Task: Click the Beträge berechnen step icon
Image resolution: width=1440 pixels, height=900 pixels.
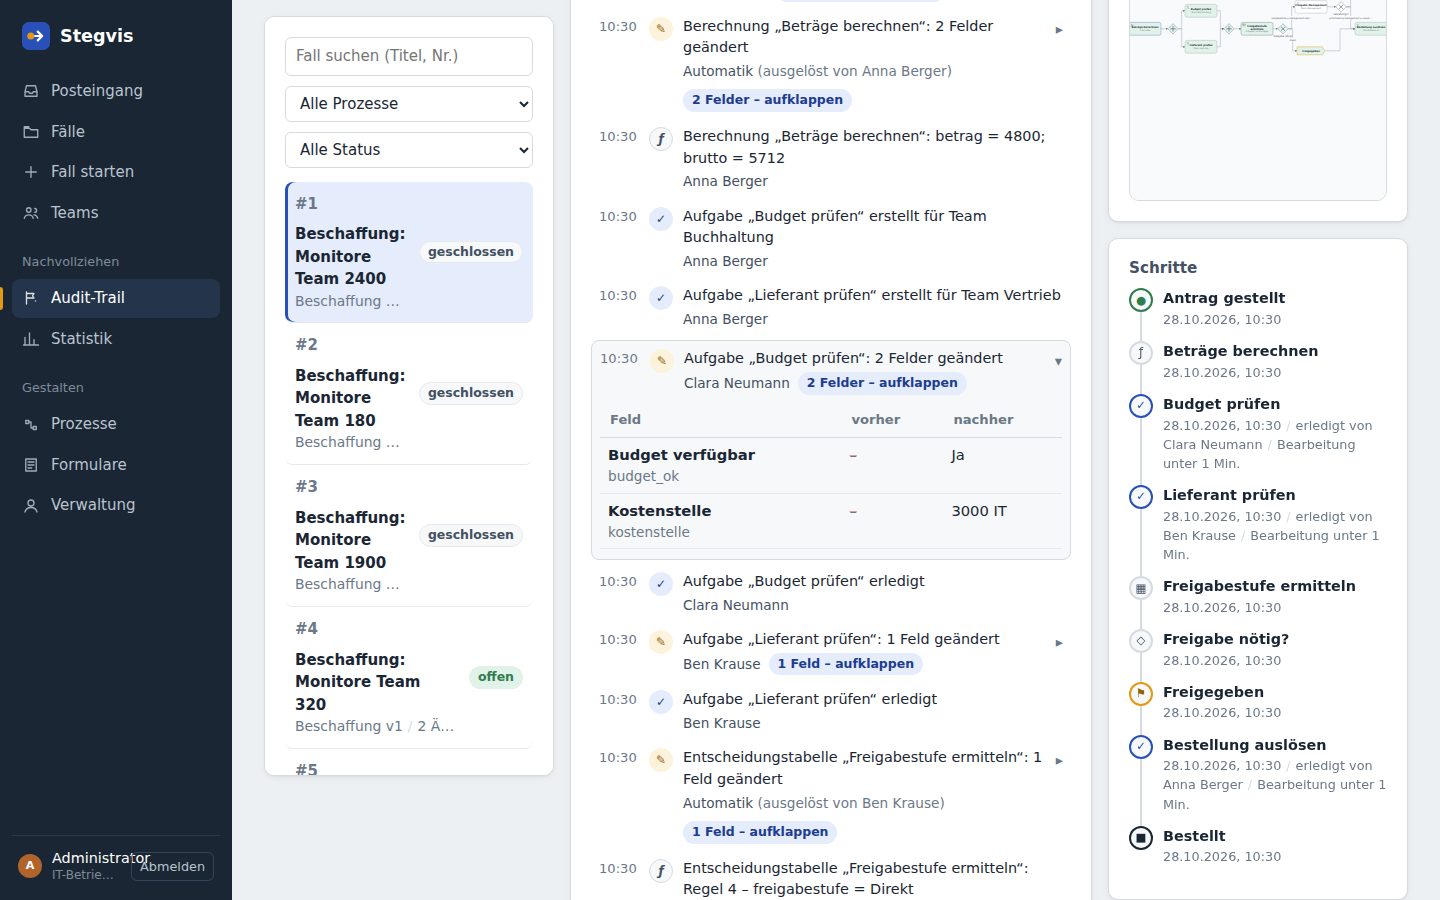Action: tap(1141, 353)
